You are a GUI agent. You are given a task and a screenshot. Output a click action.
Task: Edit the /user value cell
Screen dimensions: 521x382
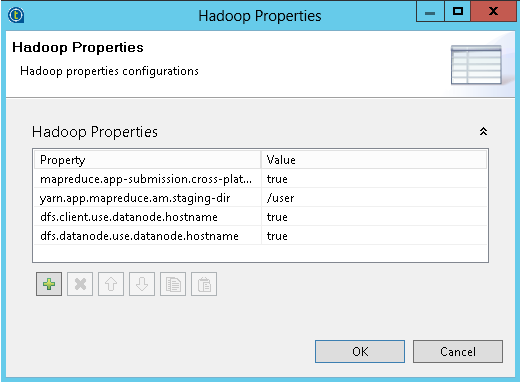(374, 198)
